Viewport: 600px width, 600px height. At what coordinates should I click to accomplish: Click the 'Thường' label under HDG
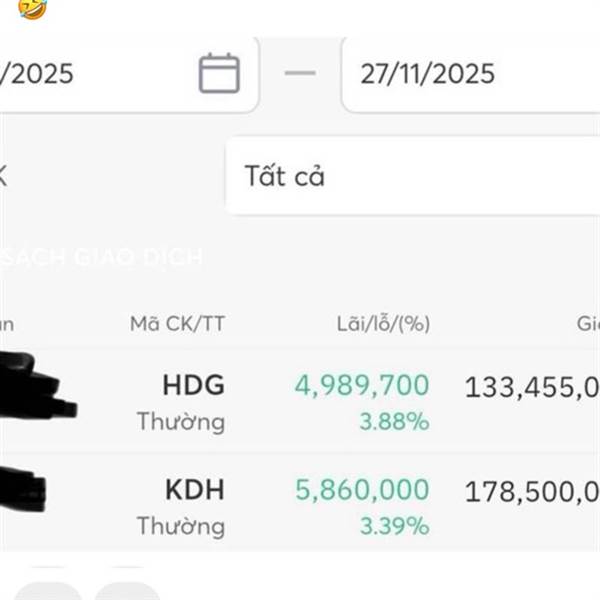181,422
